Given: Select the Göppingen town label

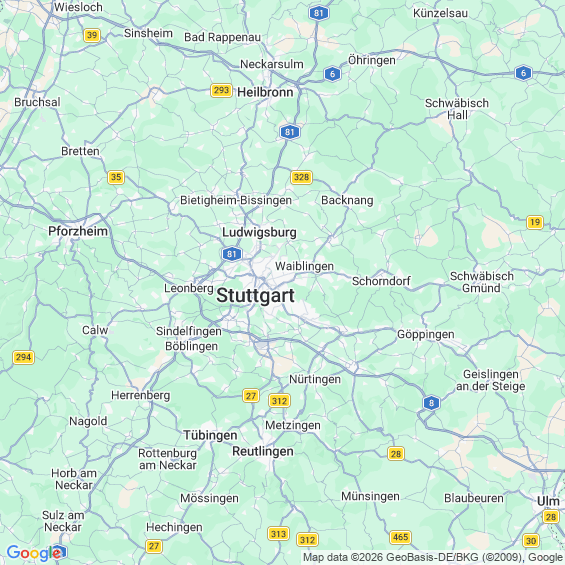Looking at the screenshot, I should (x=426, y=335).
